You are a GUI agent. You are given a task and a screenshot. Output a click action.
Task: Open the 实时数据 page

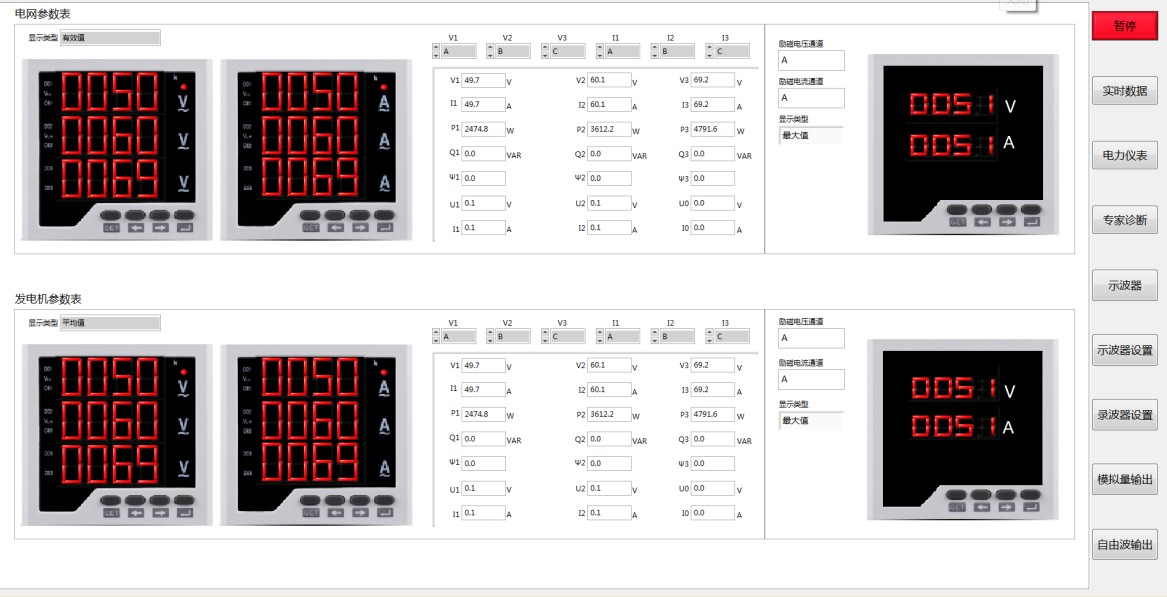coord(1125,91)
